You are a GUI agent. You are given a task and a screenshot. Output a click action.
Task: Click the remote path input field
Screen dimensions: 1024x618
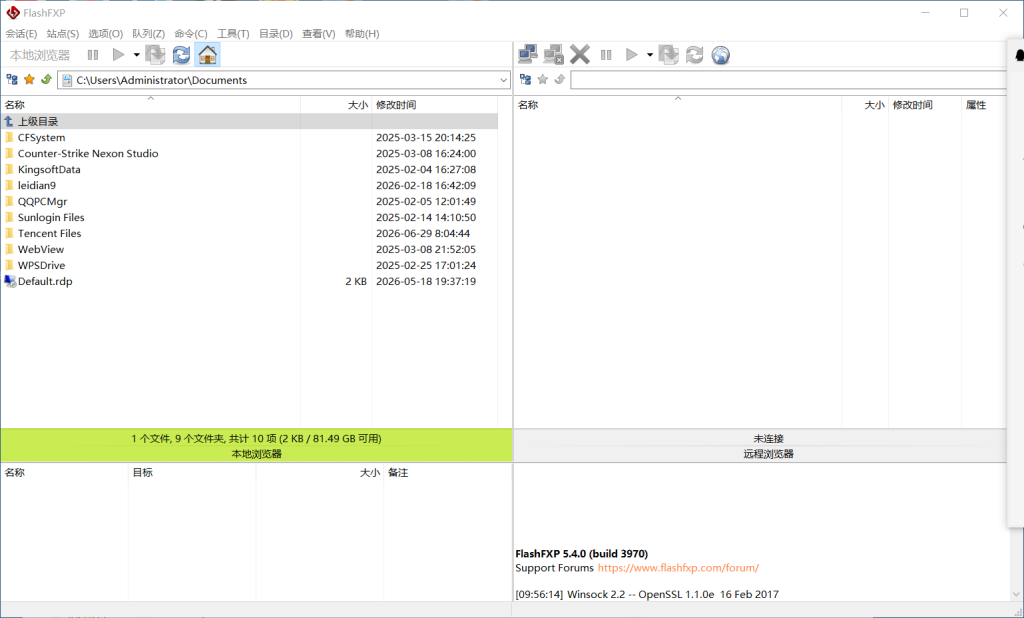pos(789,80)
